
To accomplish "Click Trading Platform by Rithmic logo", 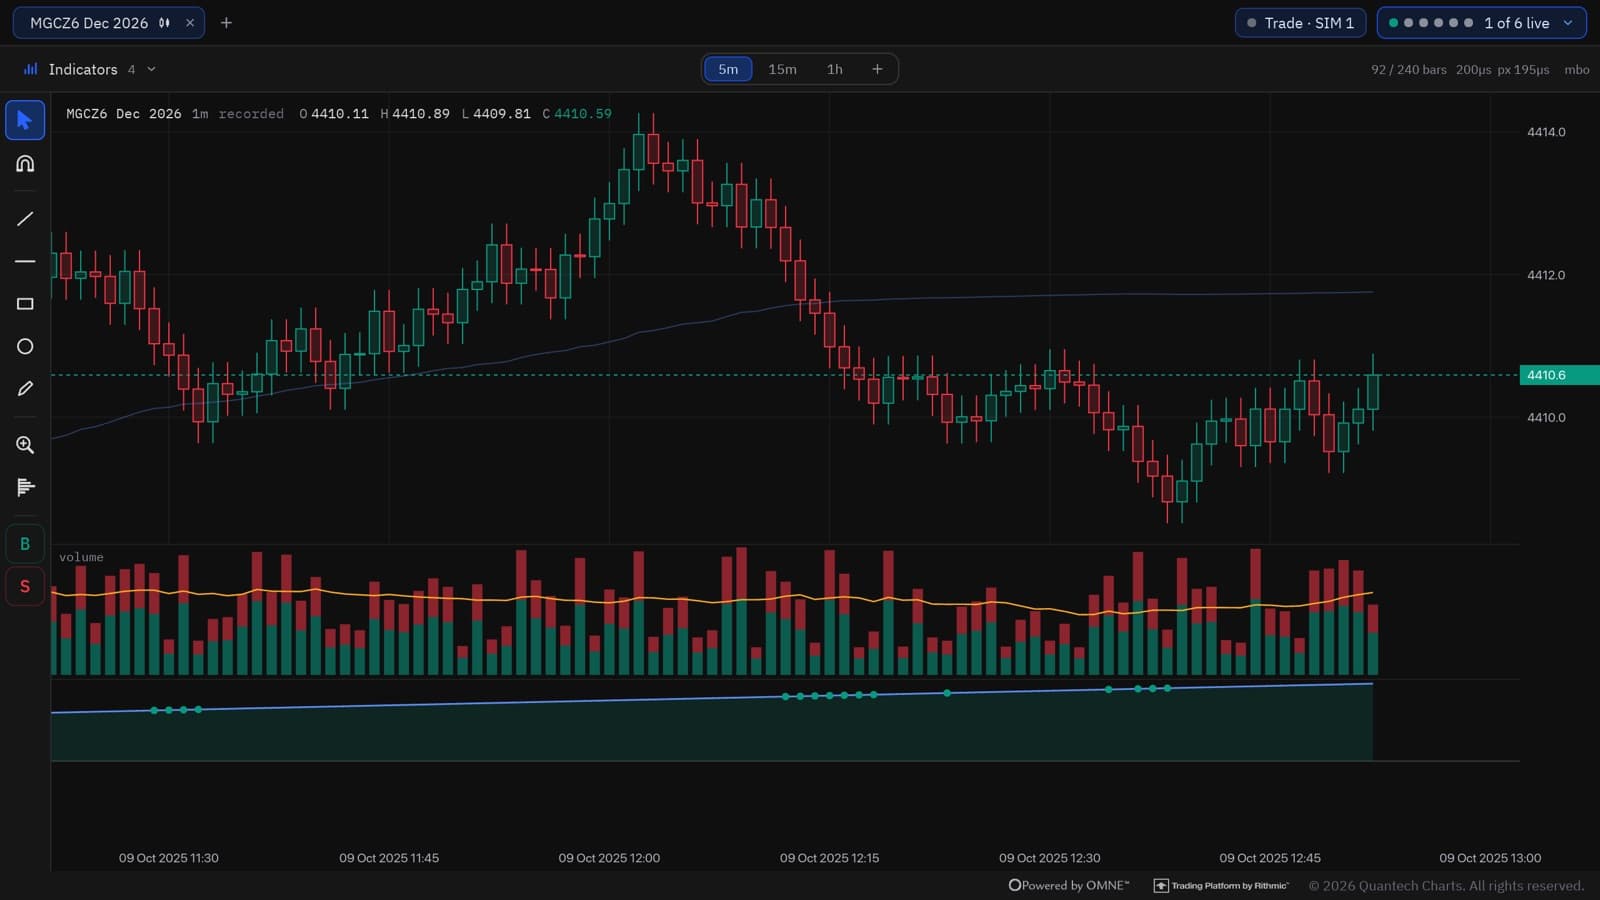I will [x=1221, y=885].
